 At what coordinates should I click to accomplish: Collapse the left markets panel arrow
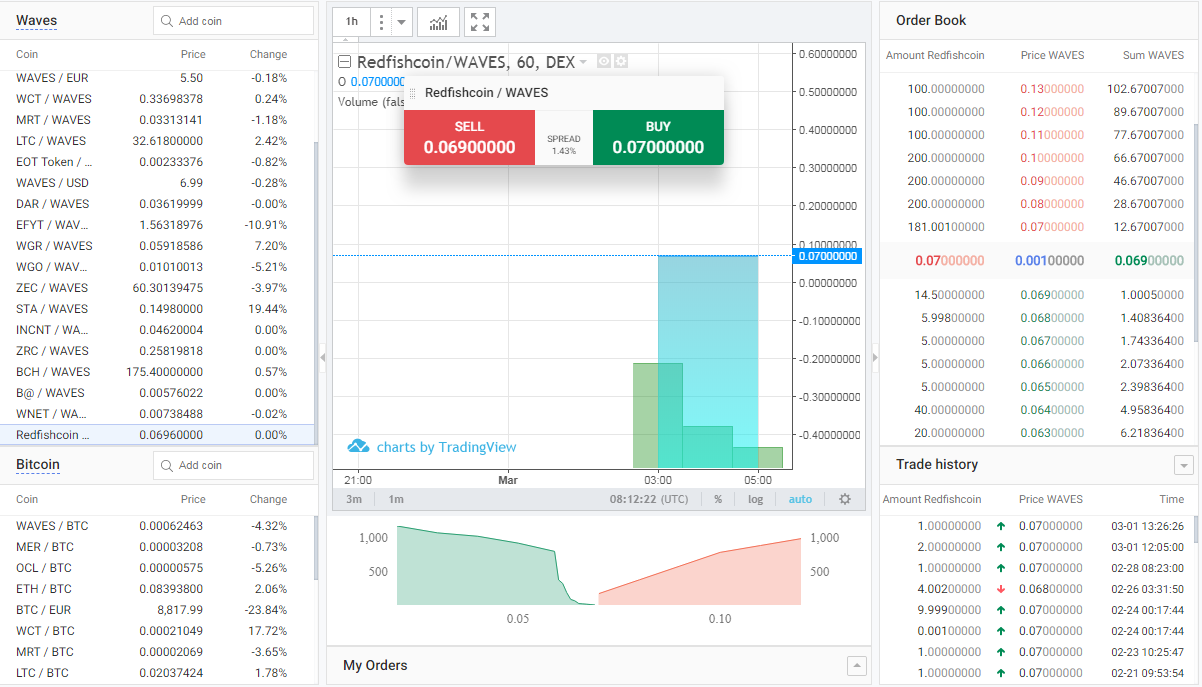tap(322, 357)
